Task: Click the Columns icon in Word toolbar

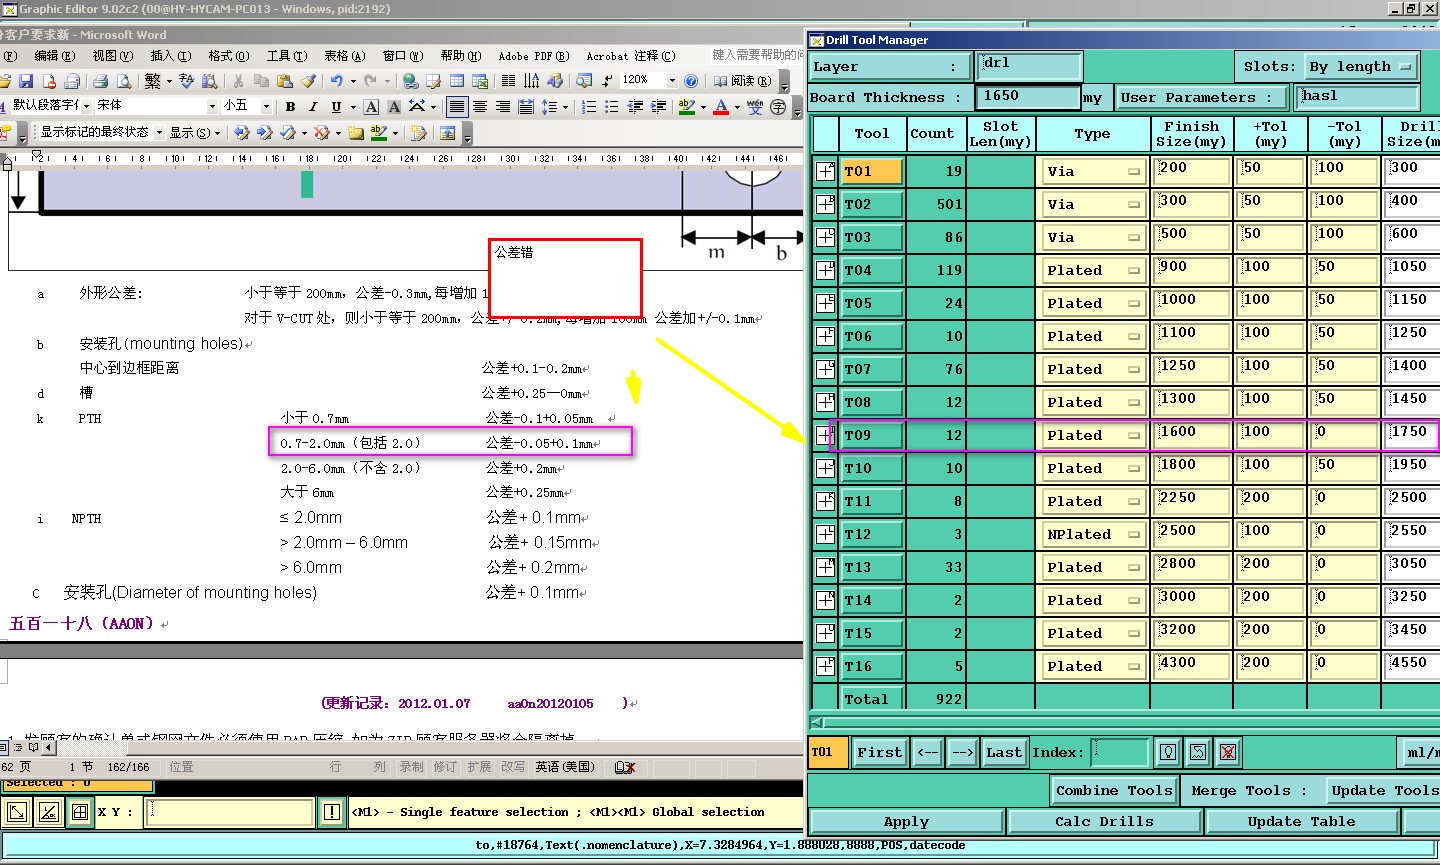Action: point(508,81)
